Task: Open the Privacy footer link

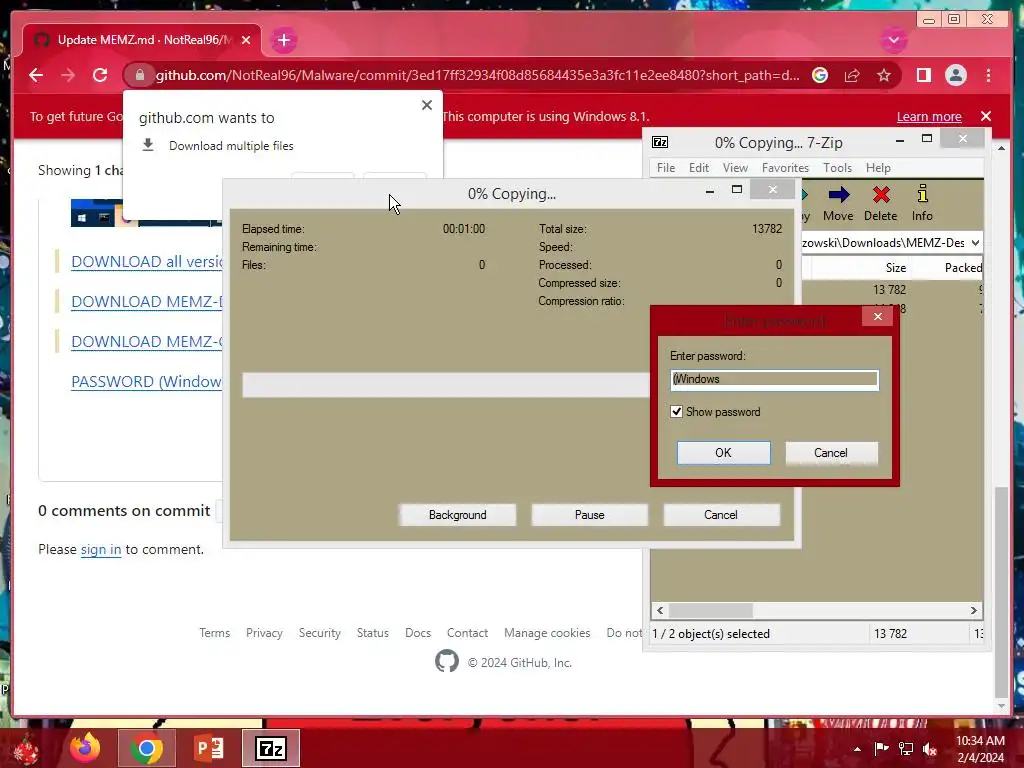Action: point(264,633)
